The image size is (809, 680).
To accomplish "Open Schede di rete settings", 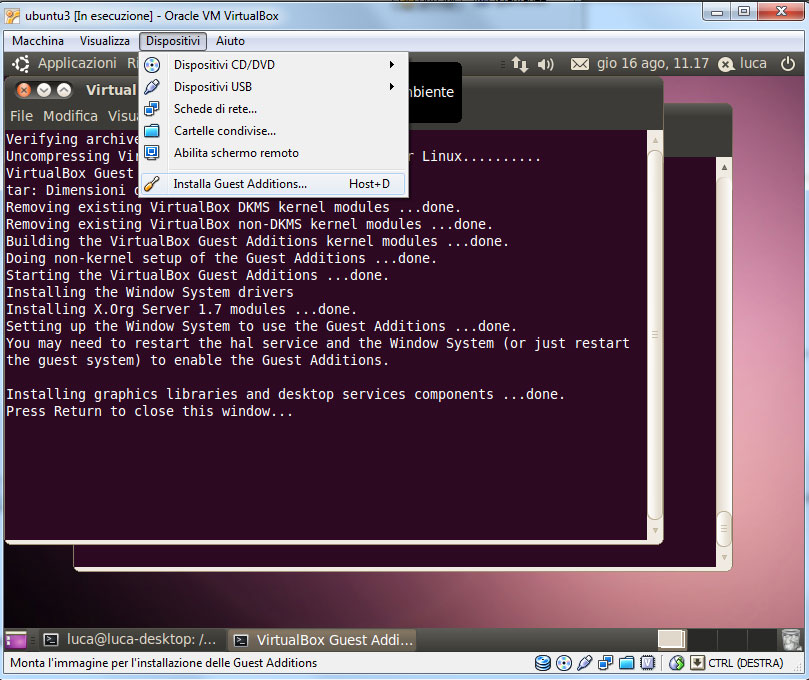I will (273, 109).
